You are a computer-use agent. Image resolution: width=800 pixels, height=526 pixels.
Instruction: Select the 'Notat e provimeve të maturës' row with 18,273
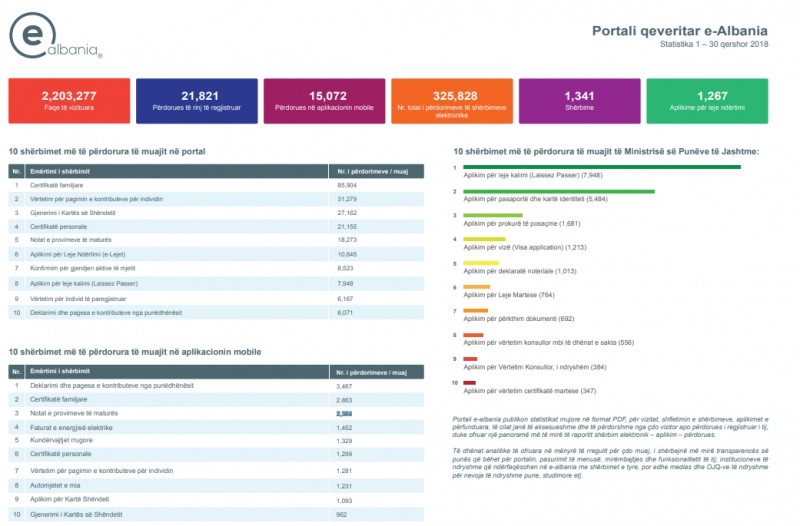coord(216,240)
